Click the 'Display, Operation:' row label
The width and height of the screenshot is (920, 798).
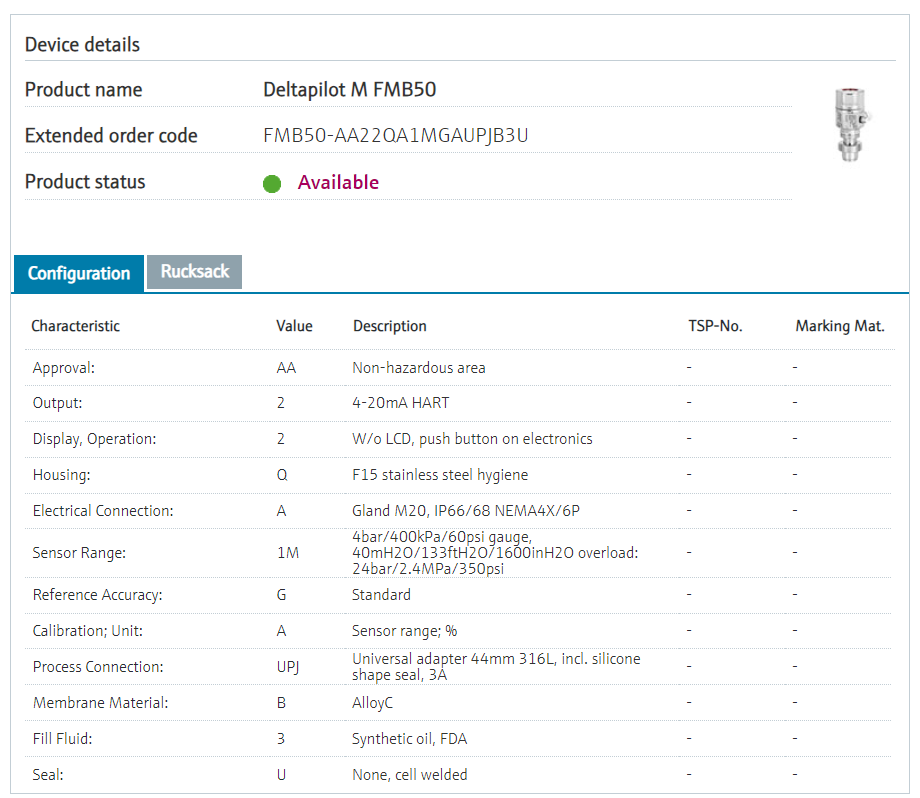pyautogui.click(x=94, y=439)
